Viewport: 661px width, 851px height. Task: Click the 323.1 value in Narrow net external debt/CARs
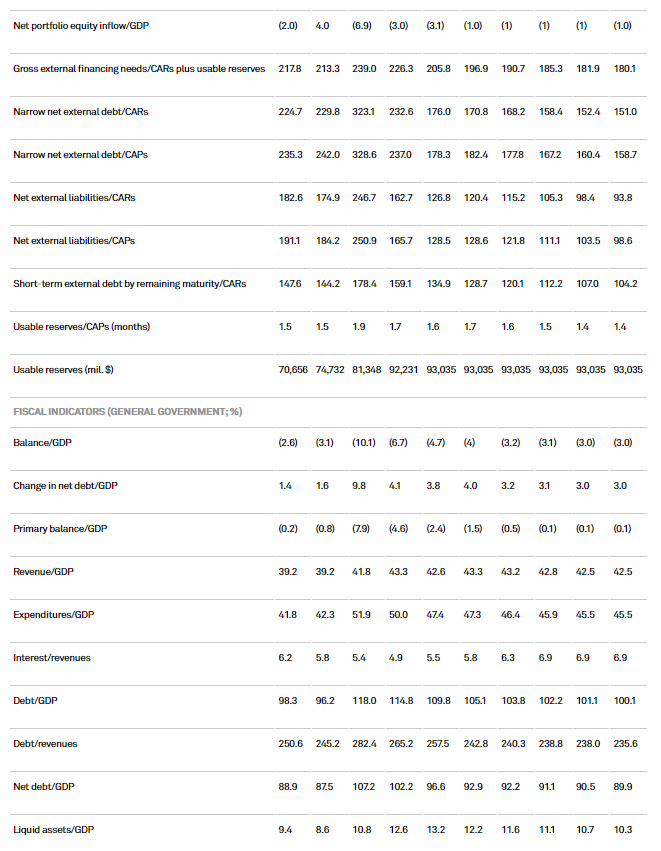(x=363, y=111)
